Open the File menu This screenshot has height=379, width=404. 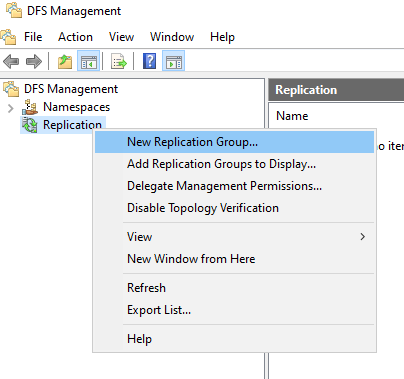33,37
